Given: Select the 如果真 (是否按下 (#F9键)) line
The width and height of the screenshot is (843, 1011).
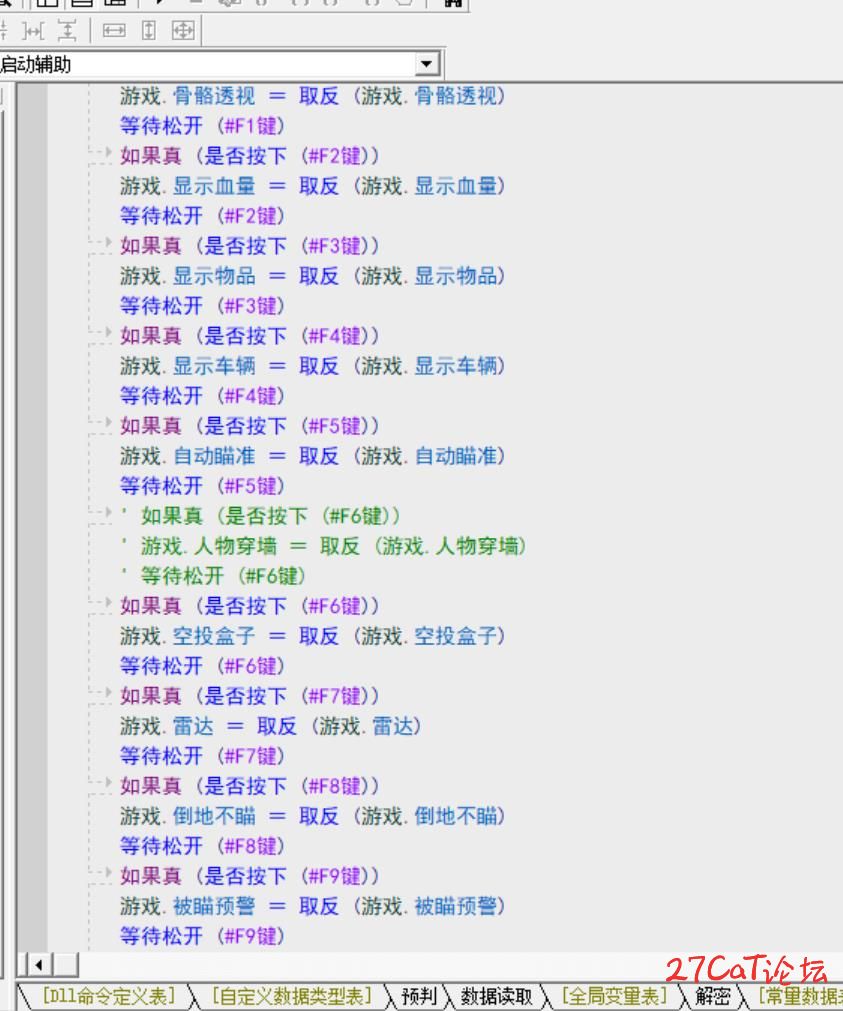Looking at the screenshot, I should click(x=250, y=876).
